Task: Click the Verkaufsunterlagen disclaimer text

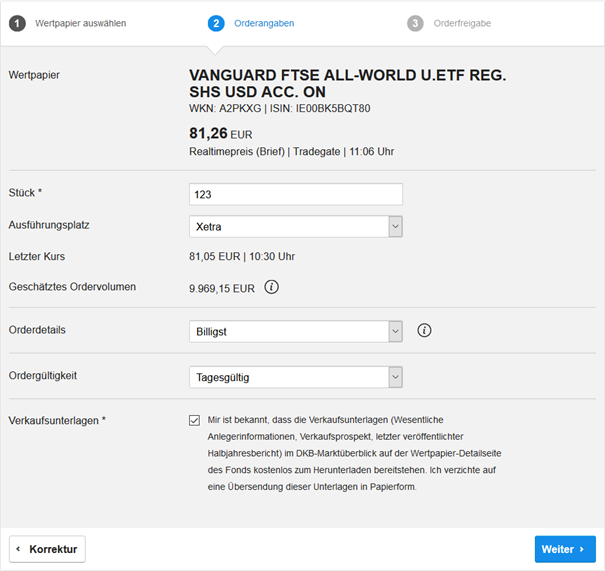Action: click(x=354, y=453)
